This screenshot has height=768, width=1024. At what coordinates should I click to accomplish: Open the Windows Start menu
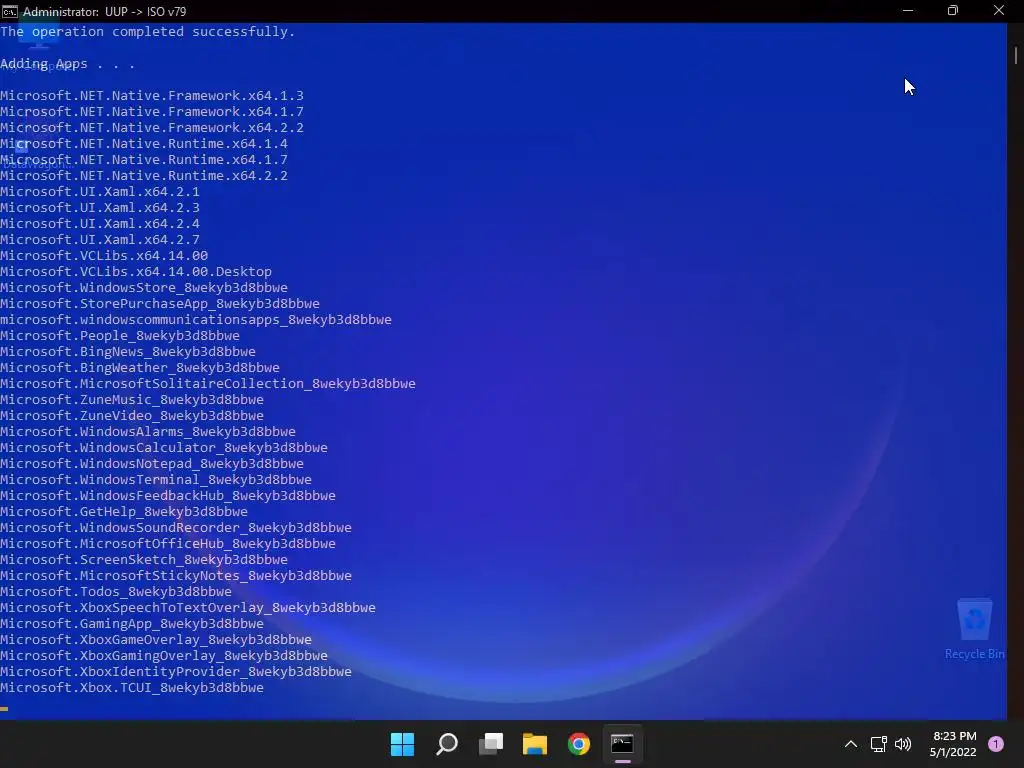click(402, 744)
